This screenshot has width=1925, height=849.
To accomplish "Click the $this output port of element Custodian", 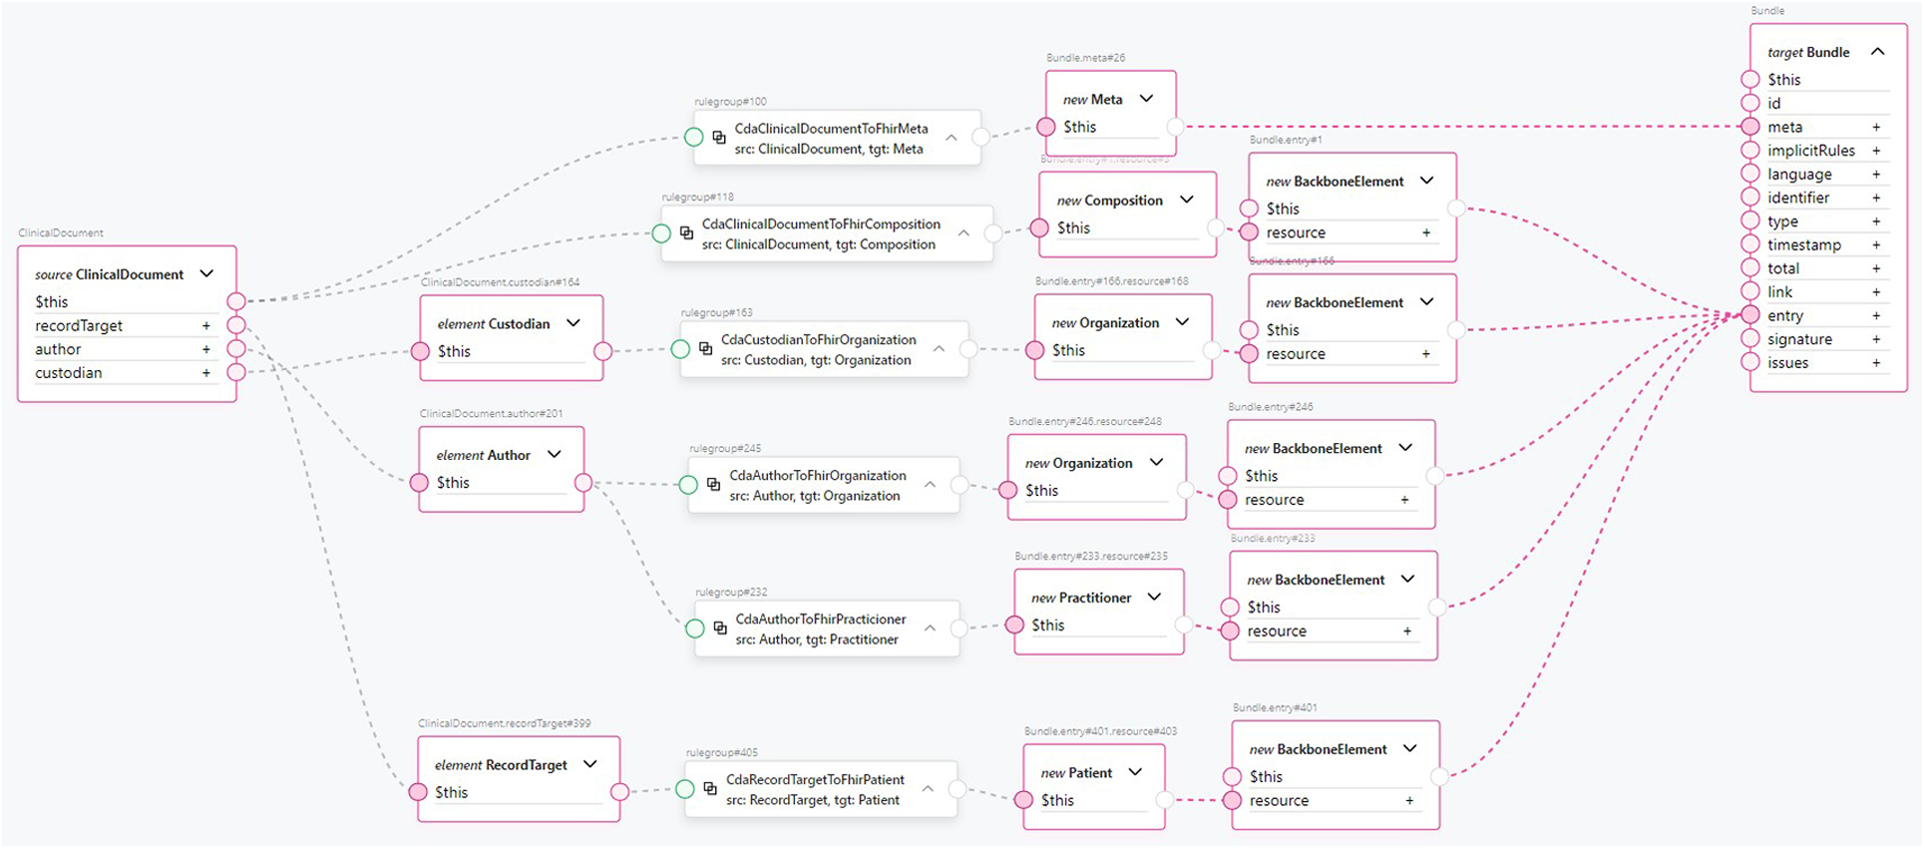I will point(603,351).
